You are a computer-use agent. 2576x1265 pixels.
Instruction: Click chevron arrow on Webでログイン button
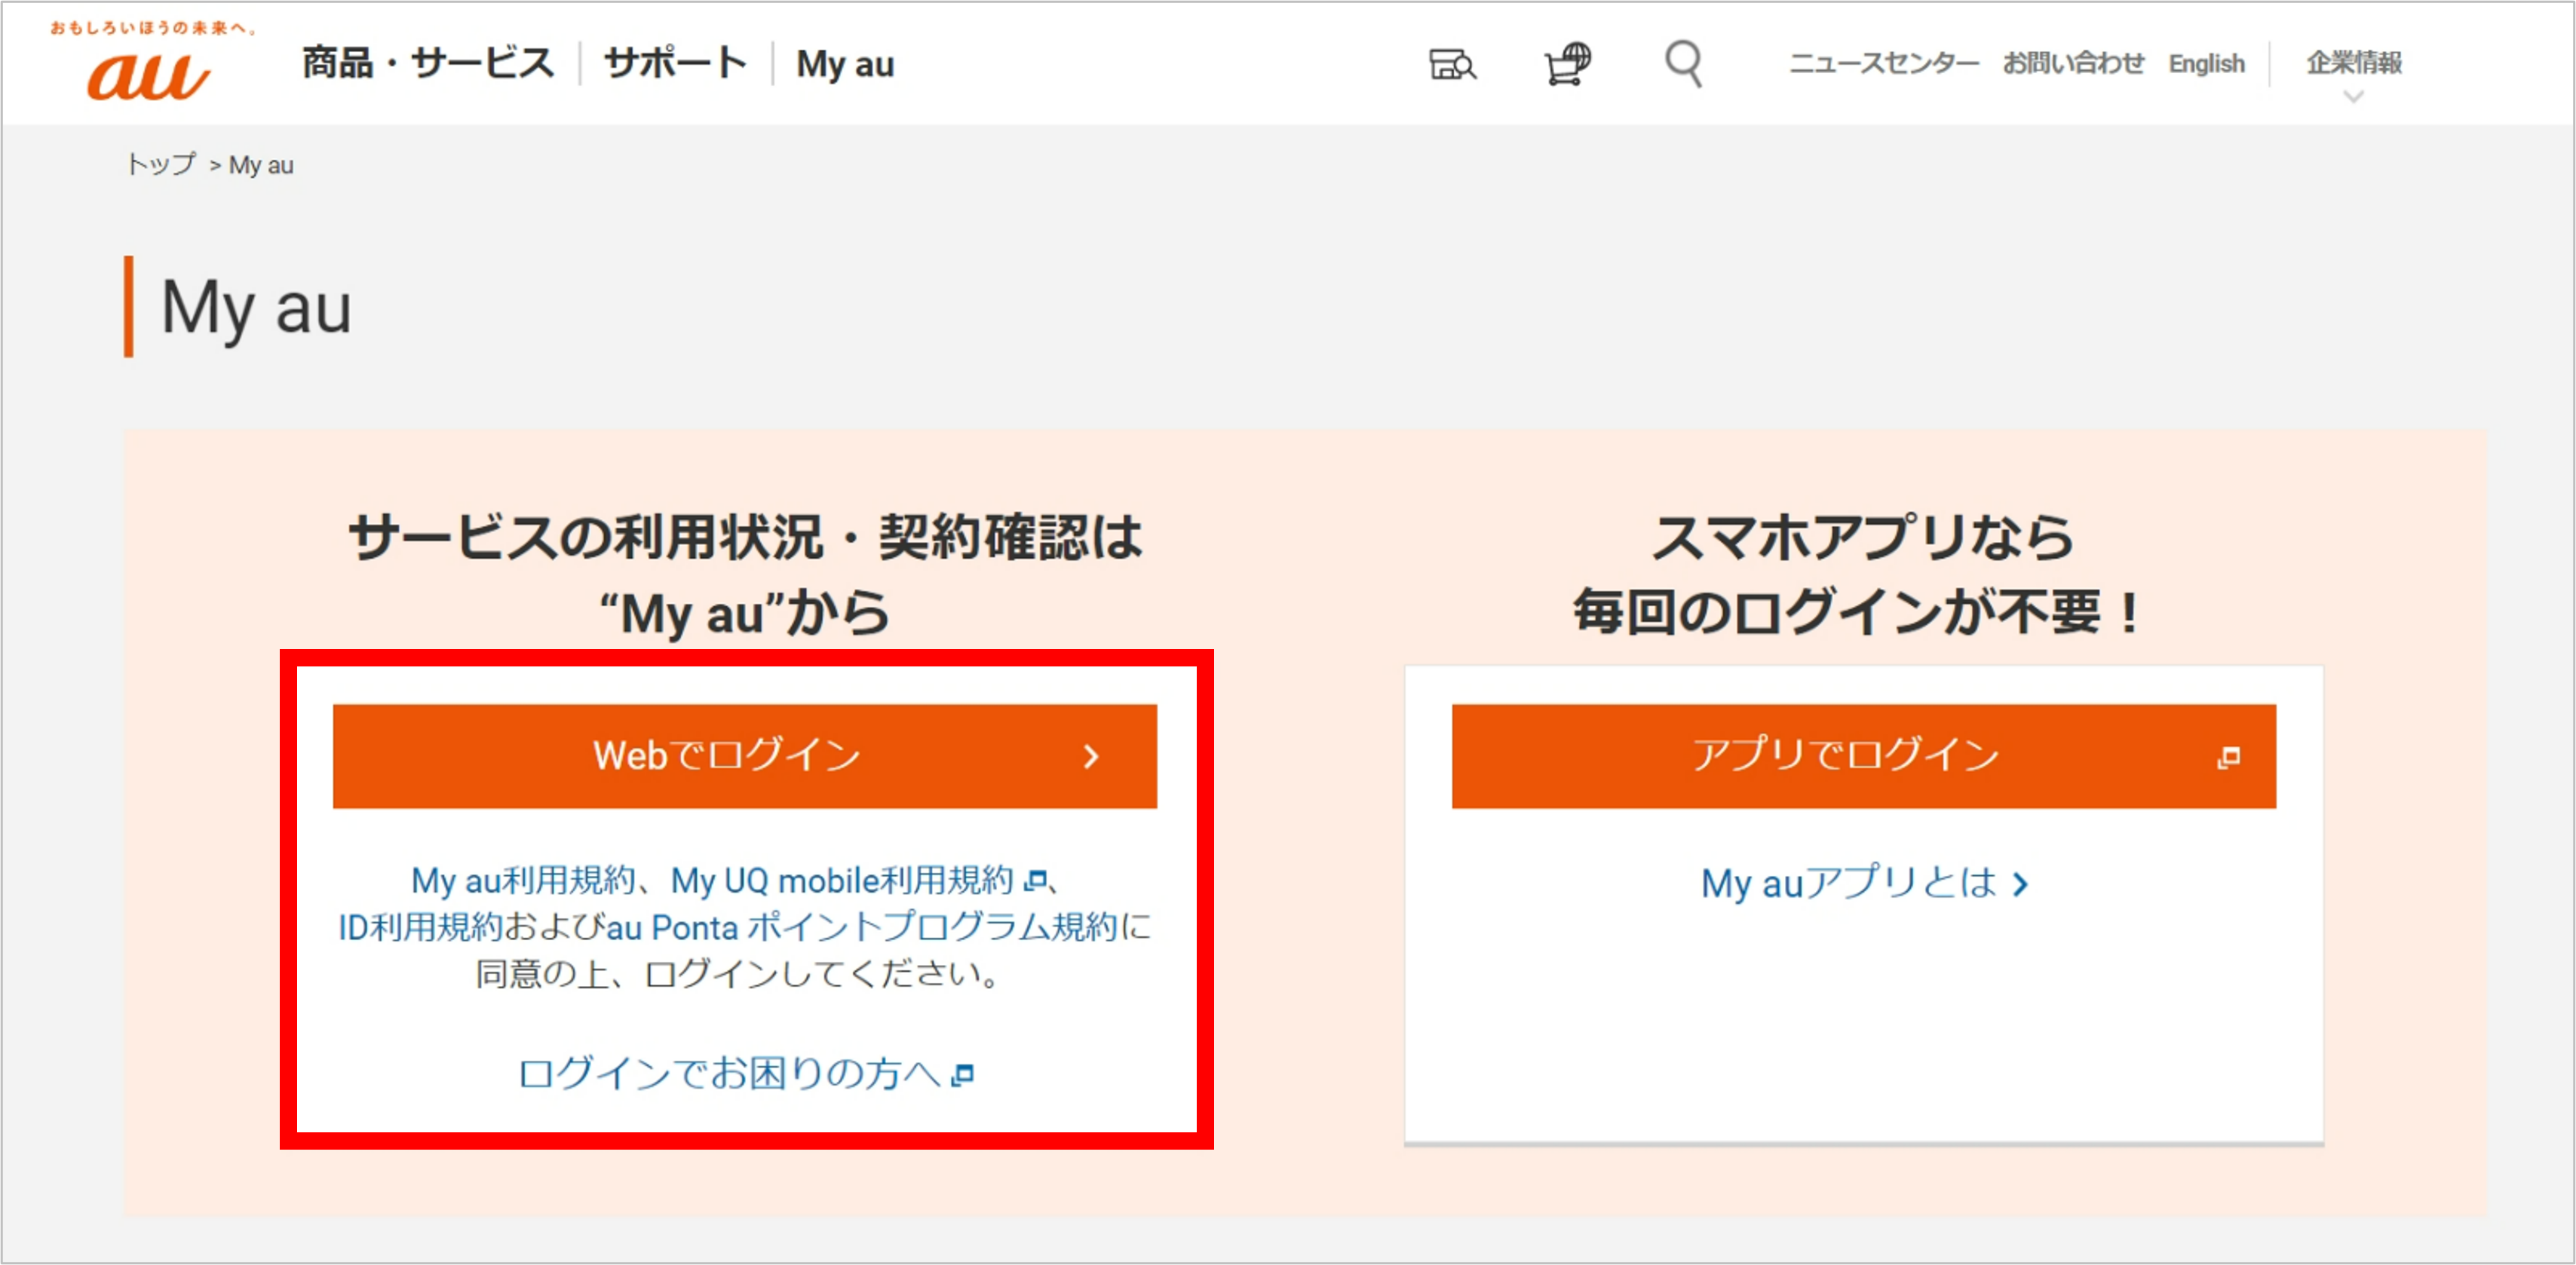1091,756
